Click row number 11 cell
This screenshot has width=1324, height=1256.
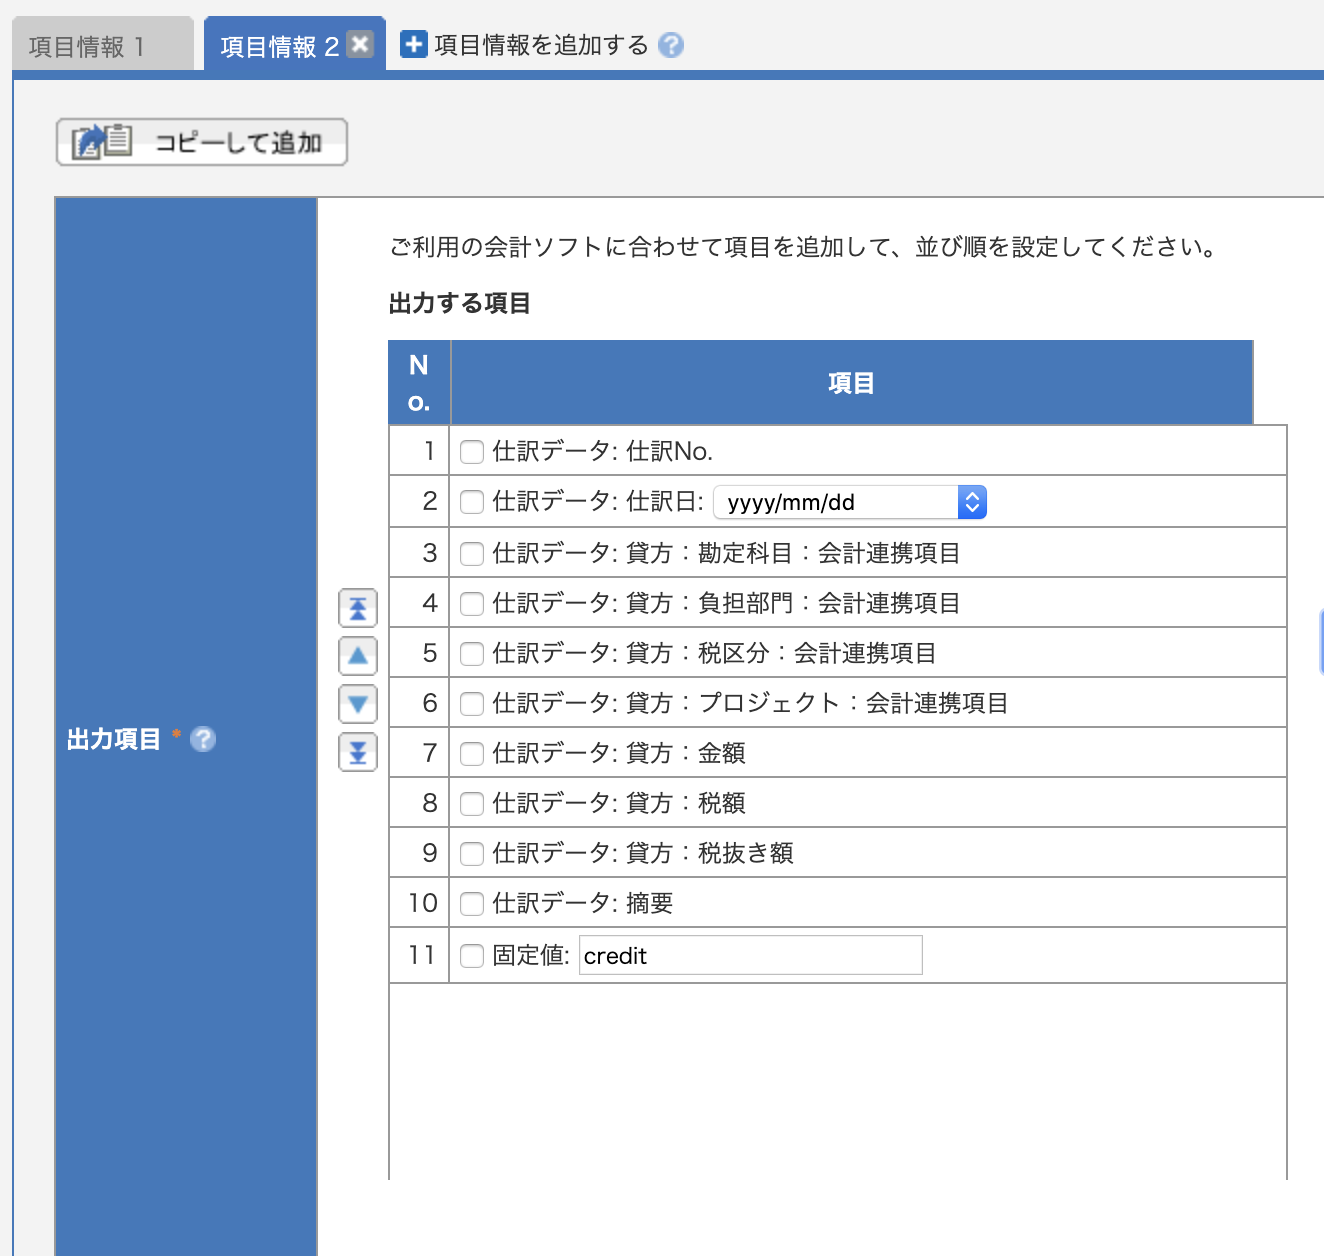(420, 955)
